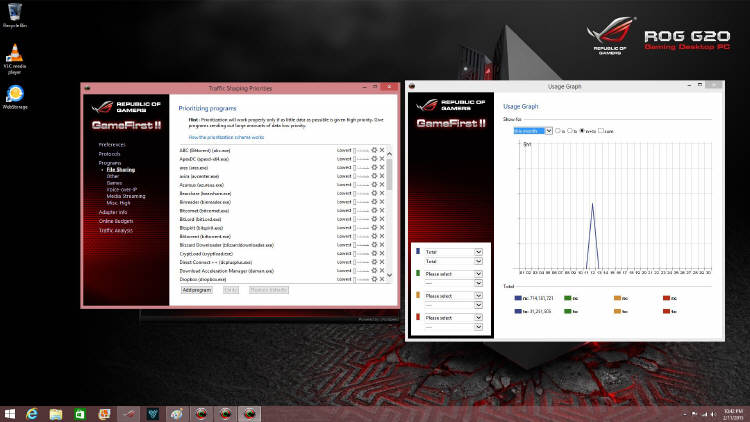Viewport: 750px width, 422px height.
Task: Open Please select dropdown beside red marker
Action: tap(453, 318)
